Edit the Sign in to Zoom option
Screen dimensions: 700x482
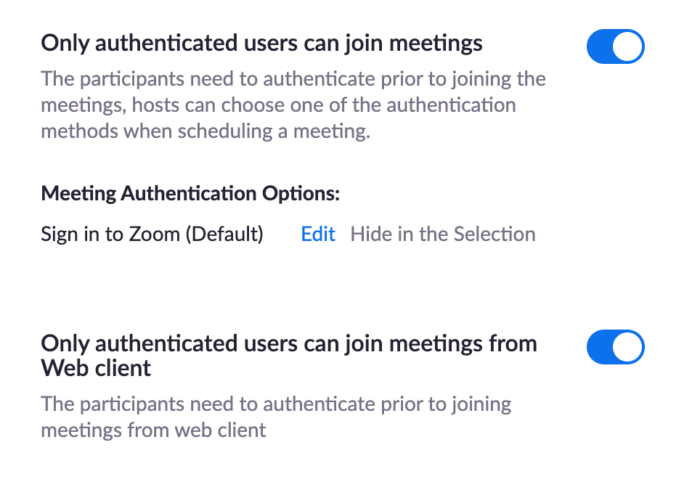(x=318, y=234)
